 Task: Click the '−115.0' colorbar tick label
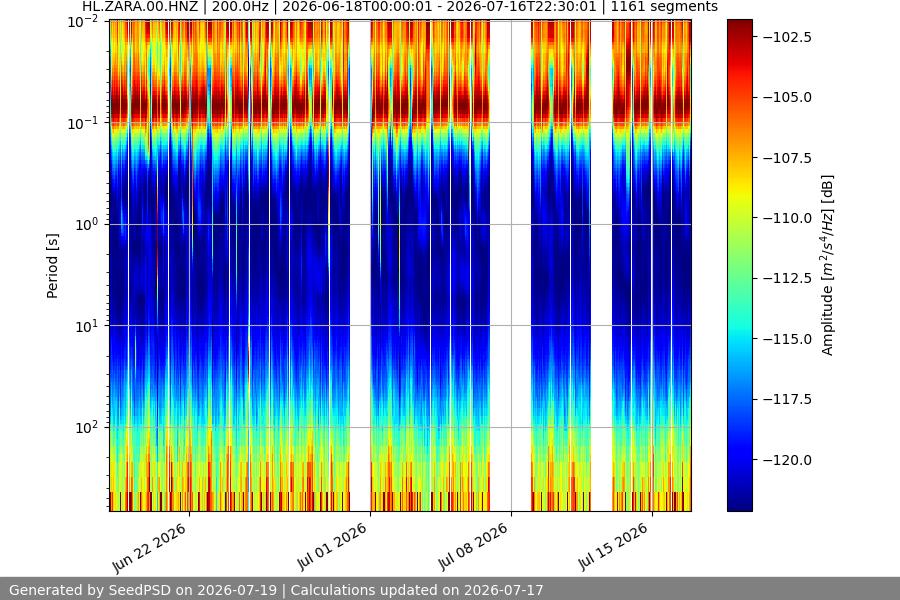point(787,339)
